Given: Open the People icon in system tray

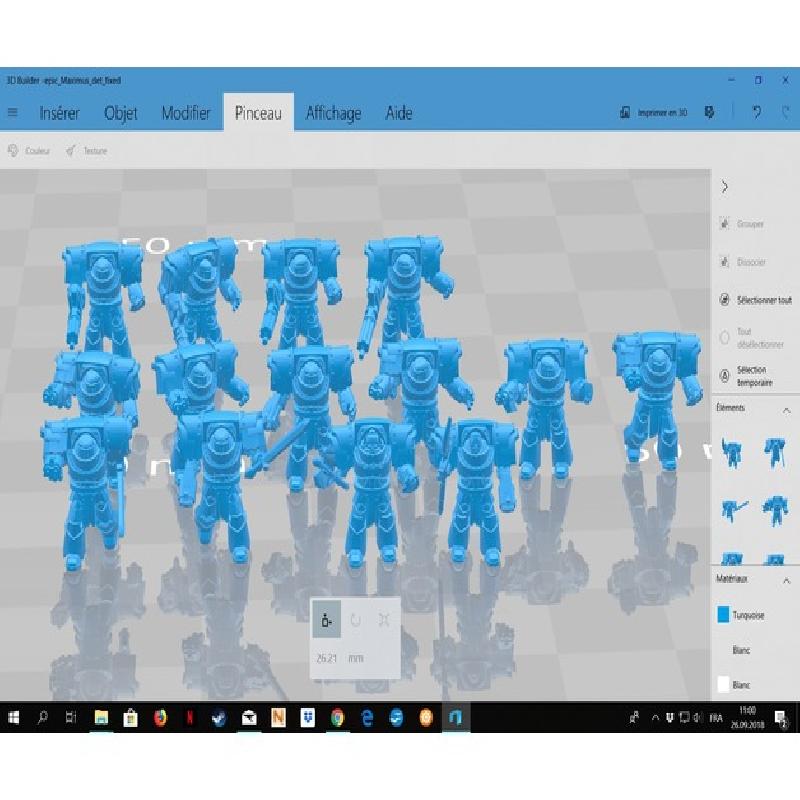Looking at the screenshot, I should coord(634,718).
